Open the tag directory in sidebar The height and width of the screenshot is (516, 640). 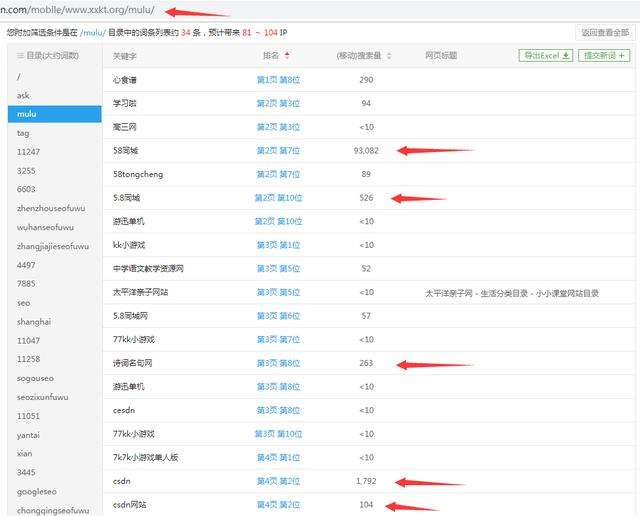23,133
